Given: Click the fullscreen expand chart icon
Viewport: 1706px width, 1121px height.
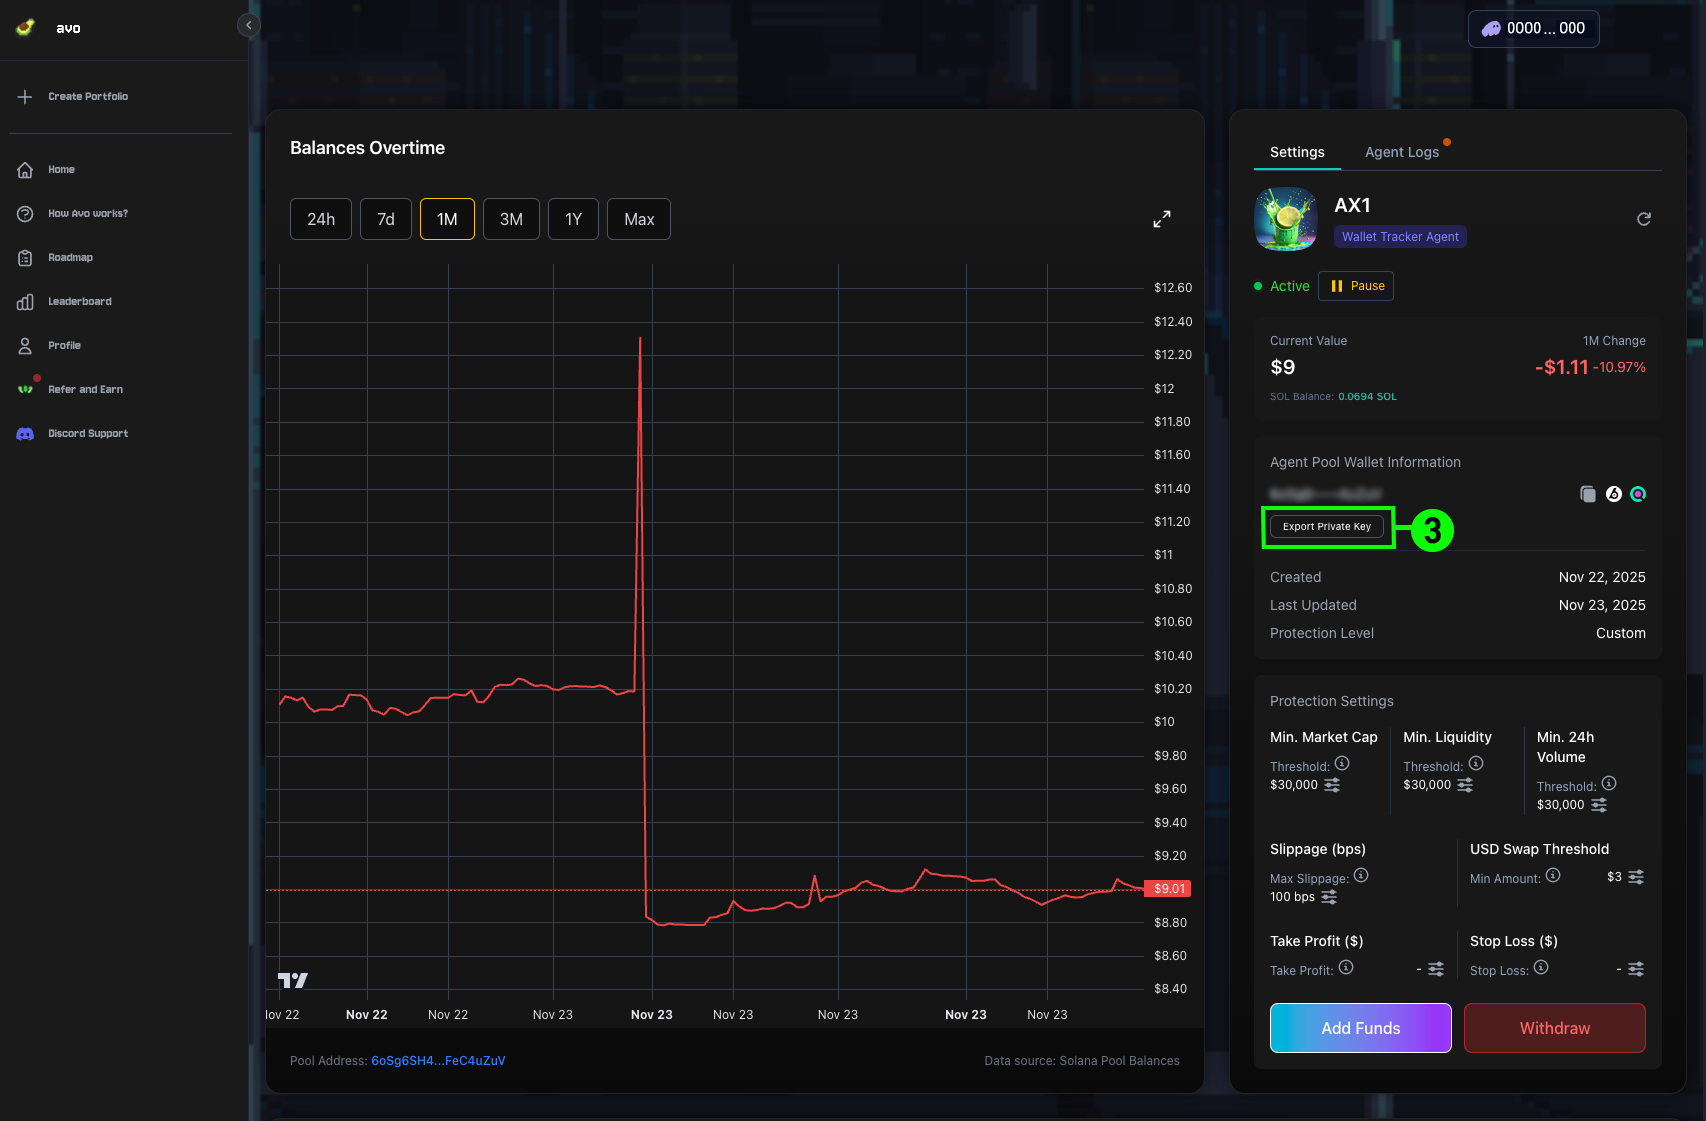Looking at the screenshot, I should [x=1161, y=219].
